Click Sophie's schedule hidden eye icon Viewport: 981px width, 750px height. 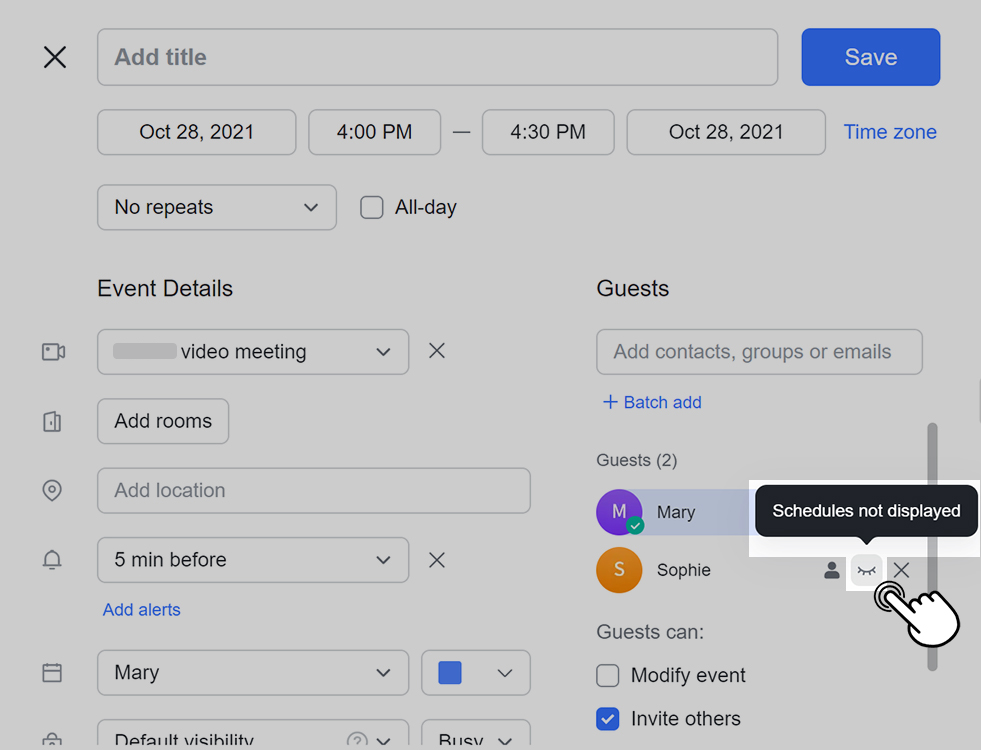click(866, 570)
